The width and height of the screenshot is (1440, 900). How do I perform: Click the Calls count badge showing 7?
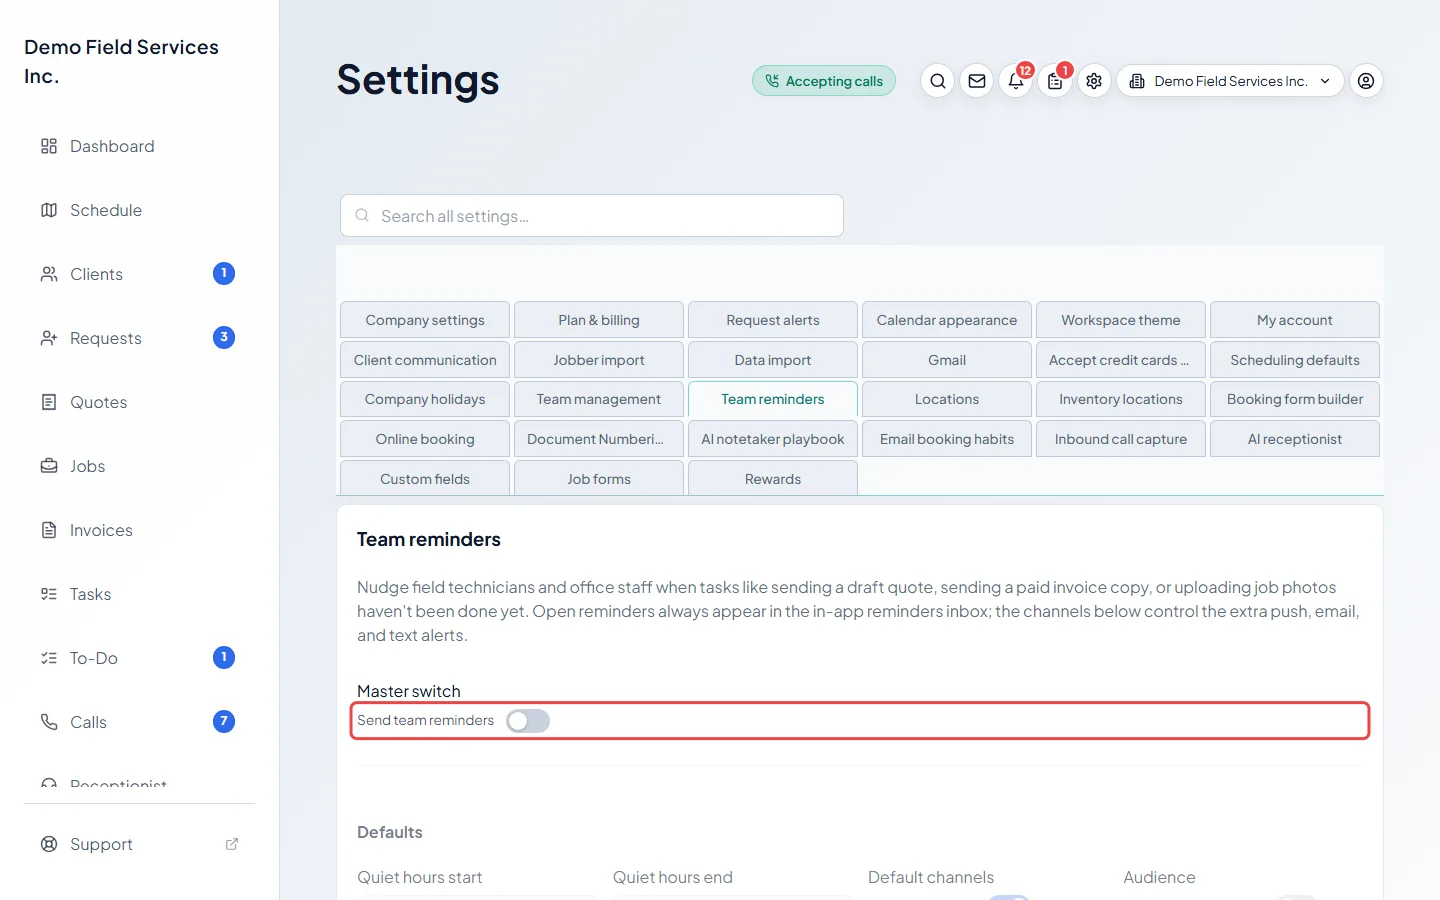224,721
